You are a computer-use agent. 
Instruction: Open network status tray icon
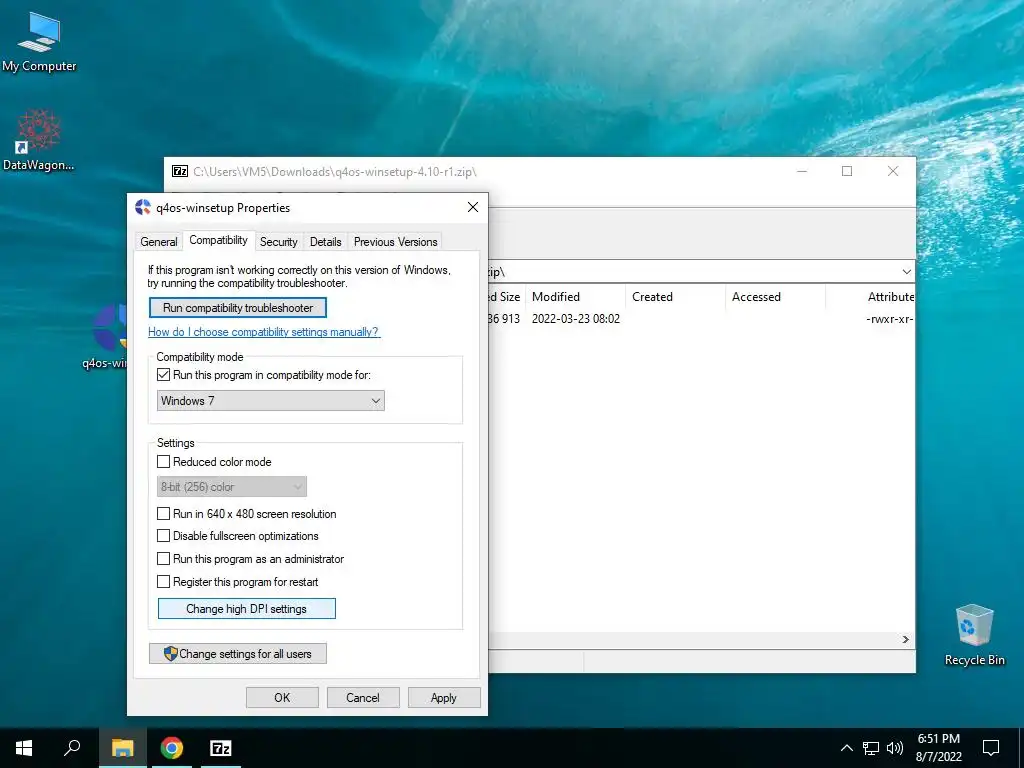click(x=871, y=748)
